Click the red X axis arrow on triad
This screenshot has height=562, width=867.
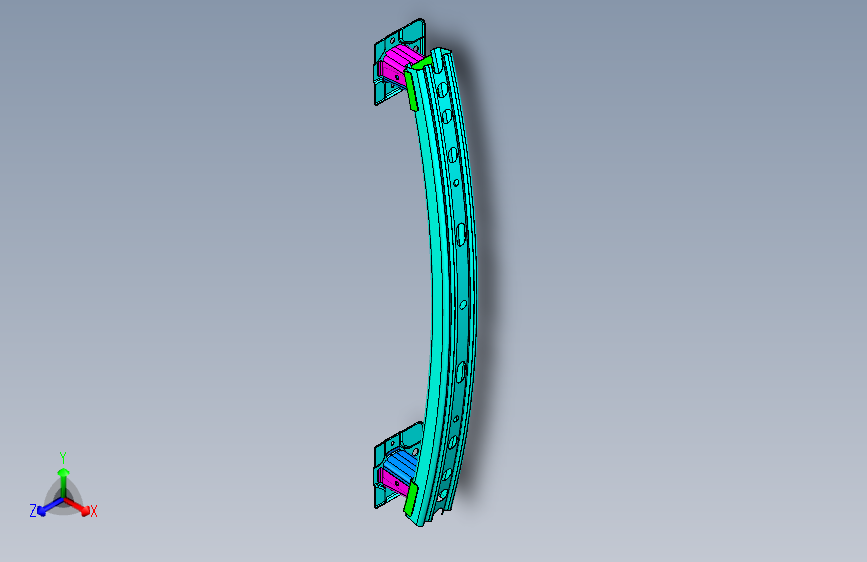point(78,506)
